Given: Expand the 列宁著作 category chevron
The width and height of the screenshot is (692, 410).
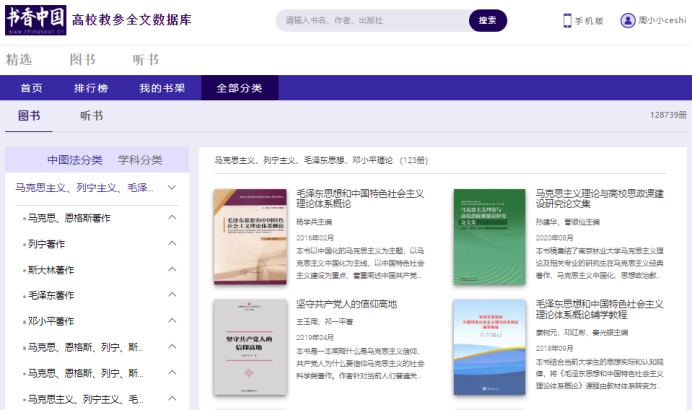Looking at the screenshot, I should pos(172,243).
